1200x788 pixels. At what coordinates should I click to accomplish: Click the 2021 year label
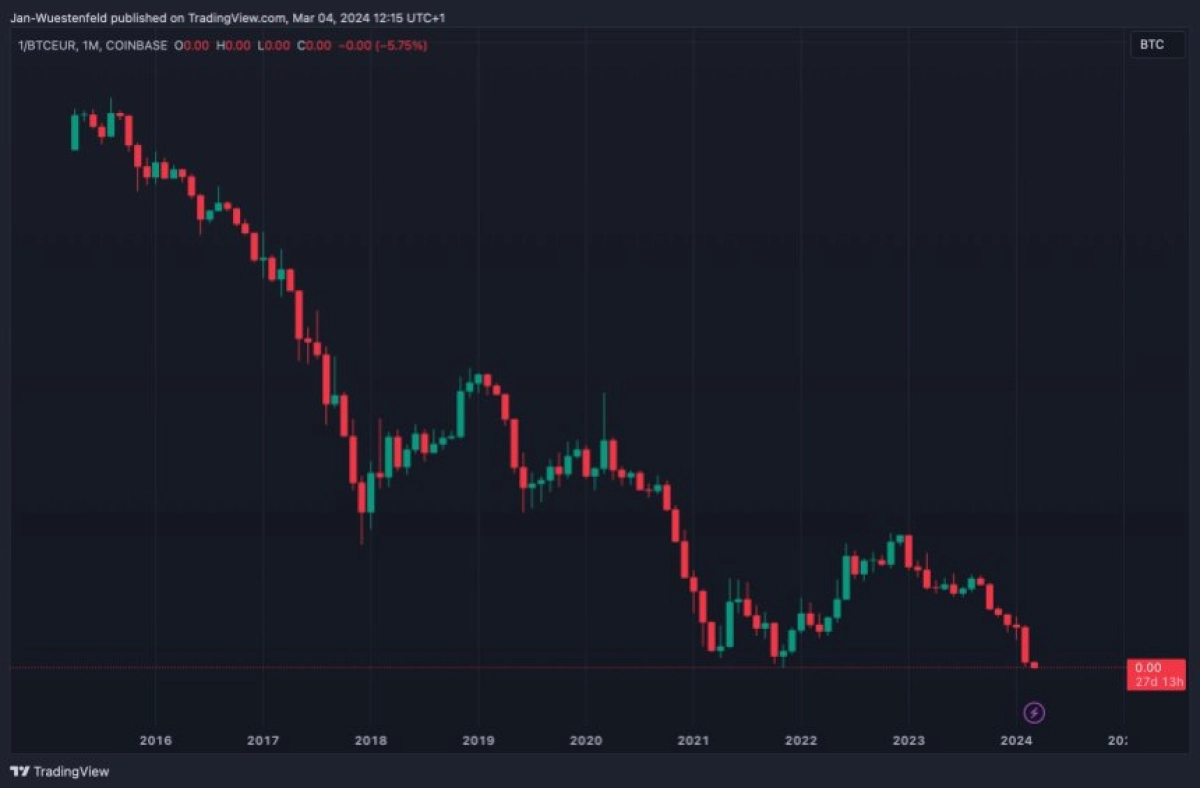pyautogui.click(x=693, y=741)
